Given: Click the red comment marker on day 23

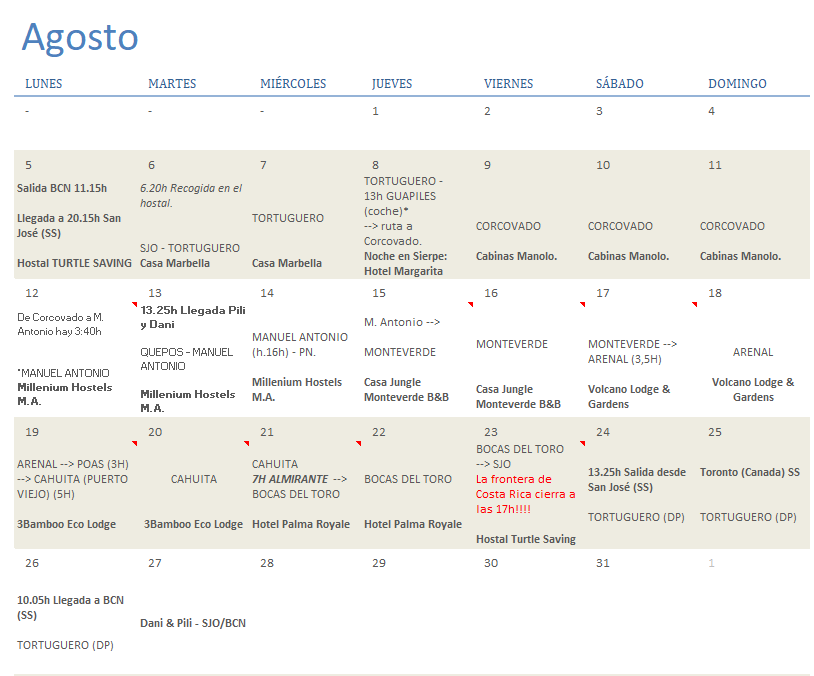Looking at the screenshot, I should (x=582, y=442).
